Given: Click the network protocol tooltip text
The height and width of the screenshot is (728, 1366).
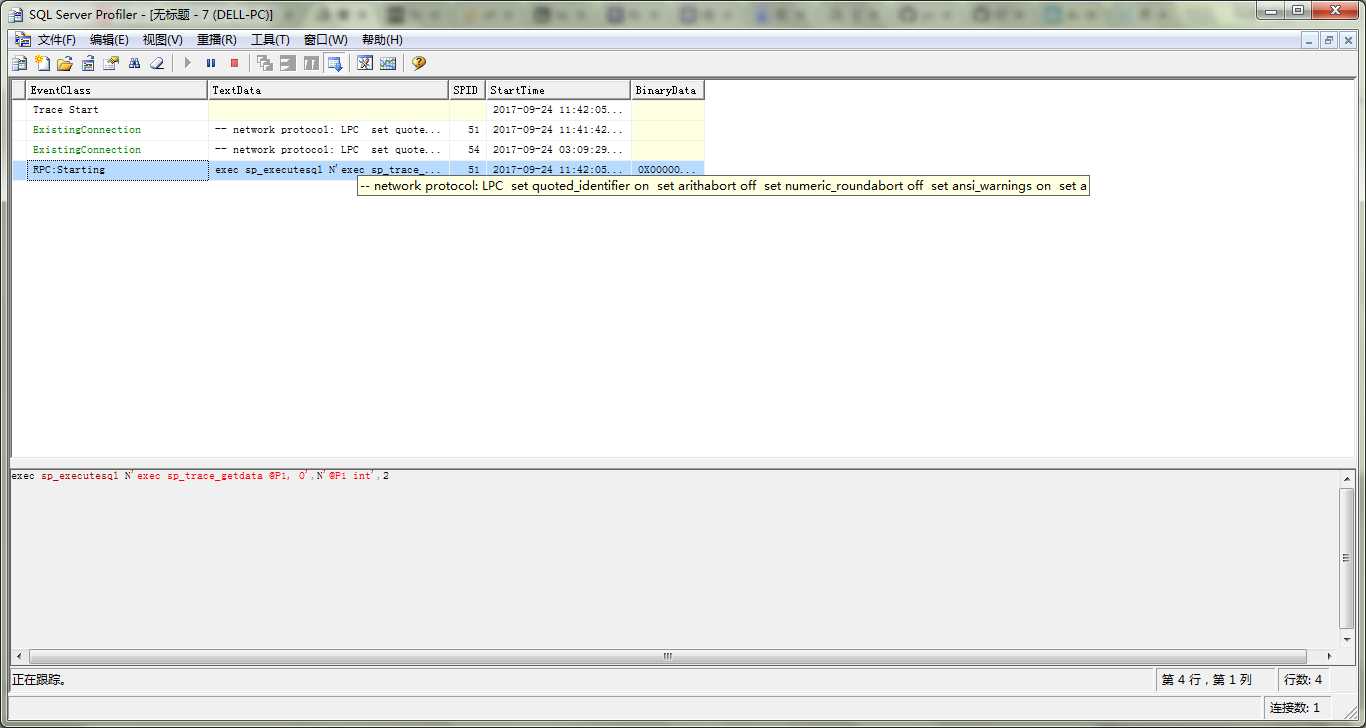Looking at the screenshot, I should click(723, 186).
